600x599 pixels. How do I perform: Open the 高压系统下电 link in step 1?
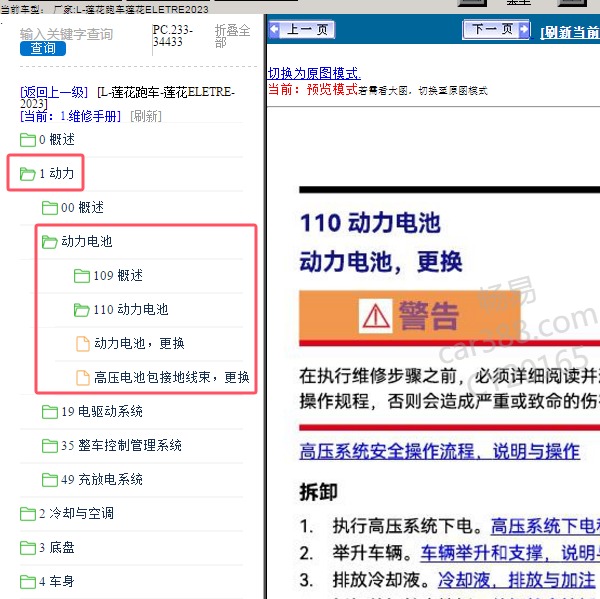(x=545, y=526)
